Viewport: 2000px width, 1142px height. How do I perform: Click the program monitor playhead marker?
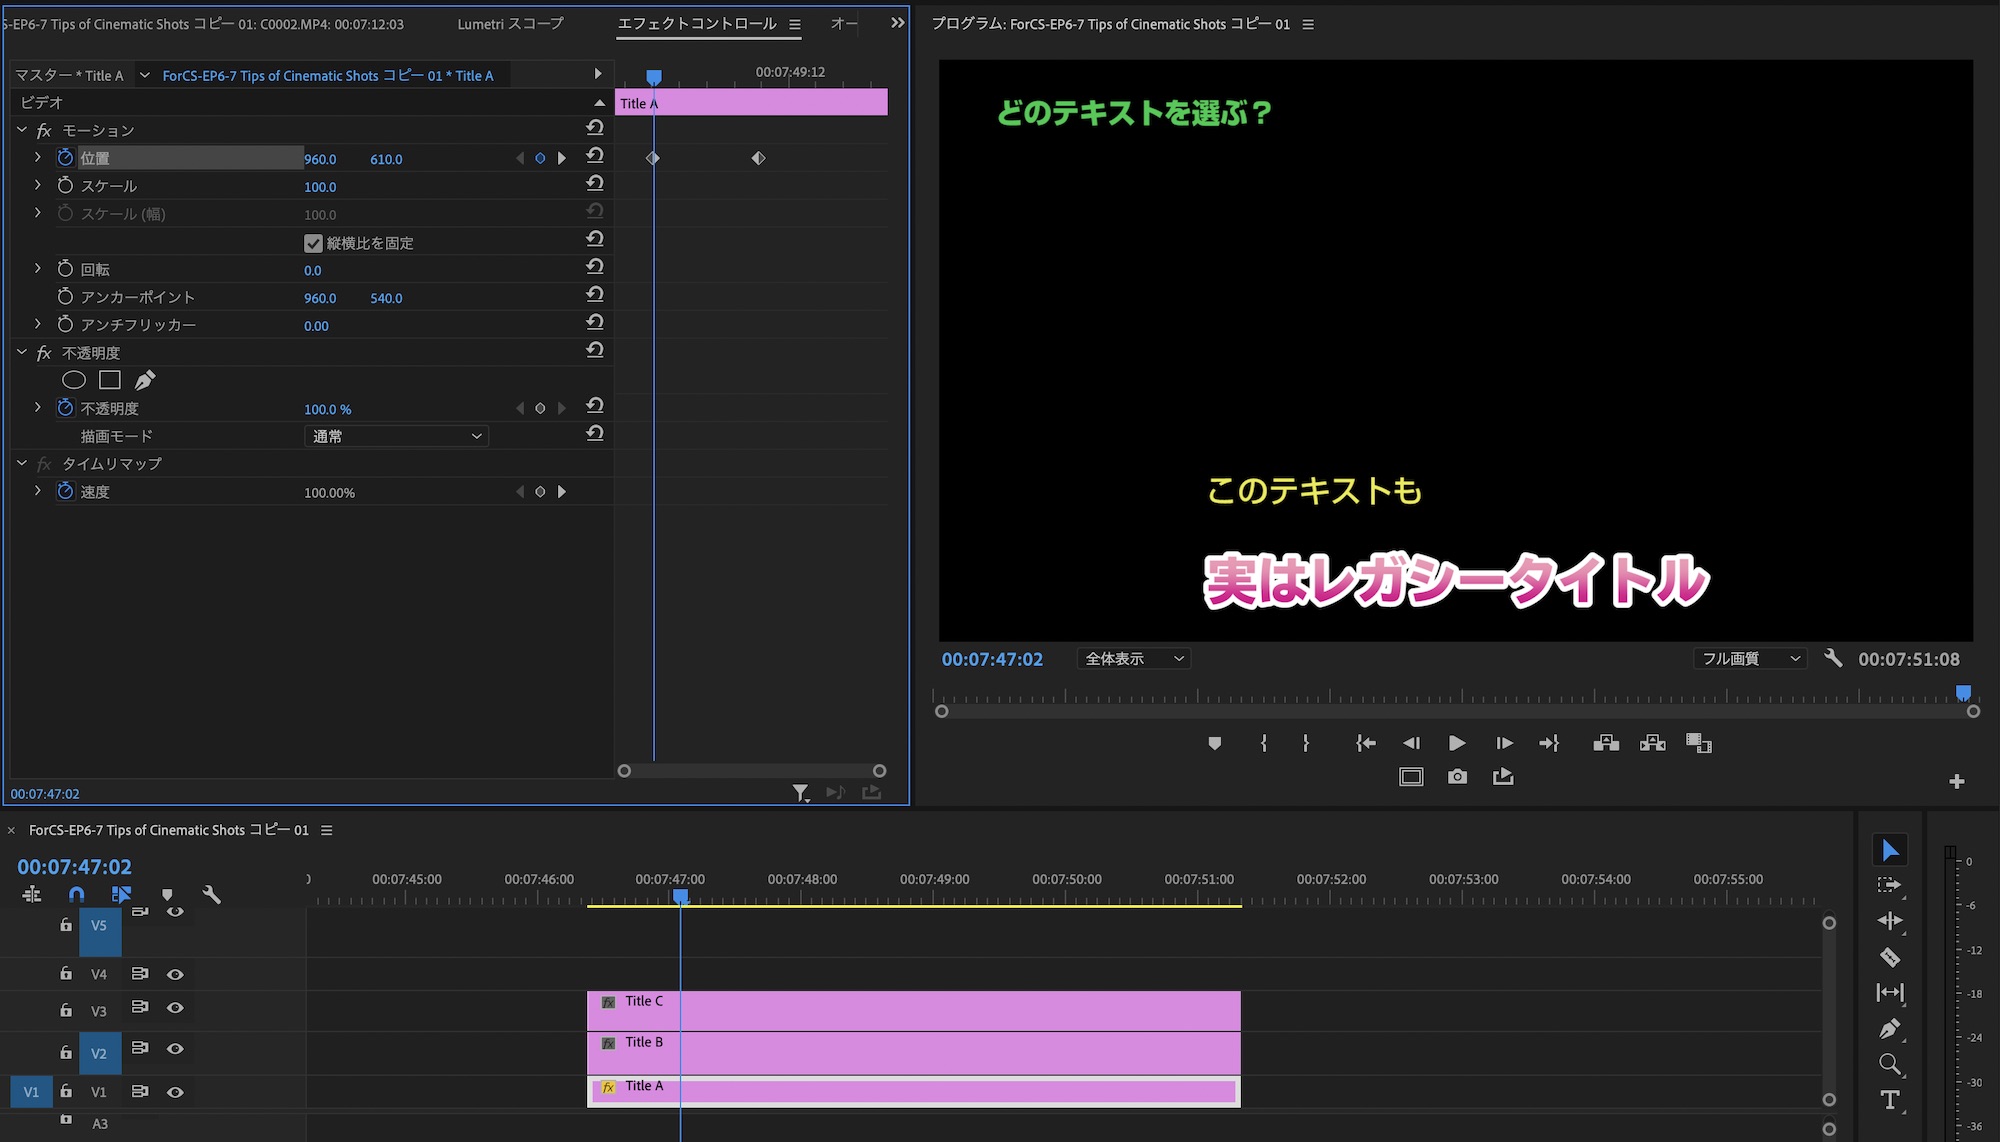tap(1963, 692)
